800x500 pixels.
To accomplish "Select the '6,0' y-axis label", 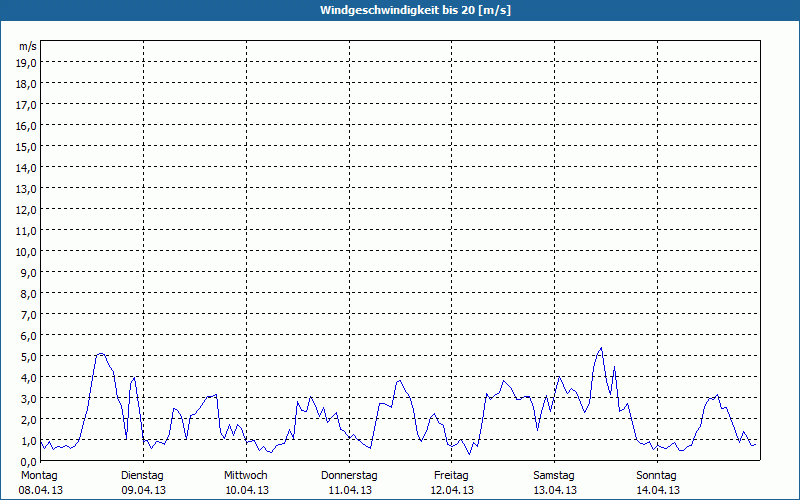I will [29, 336].
